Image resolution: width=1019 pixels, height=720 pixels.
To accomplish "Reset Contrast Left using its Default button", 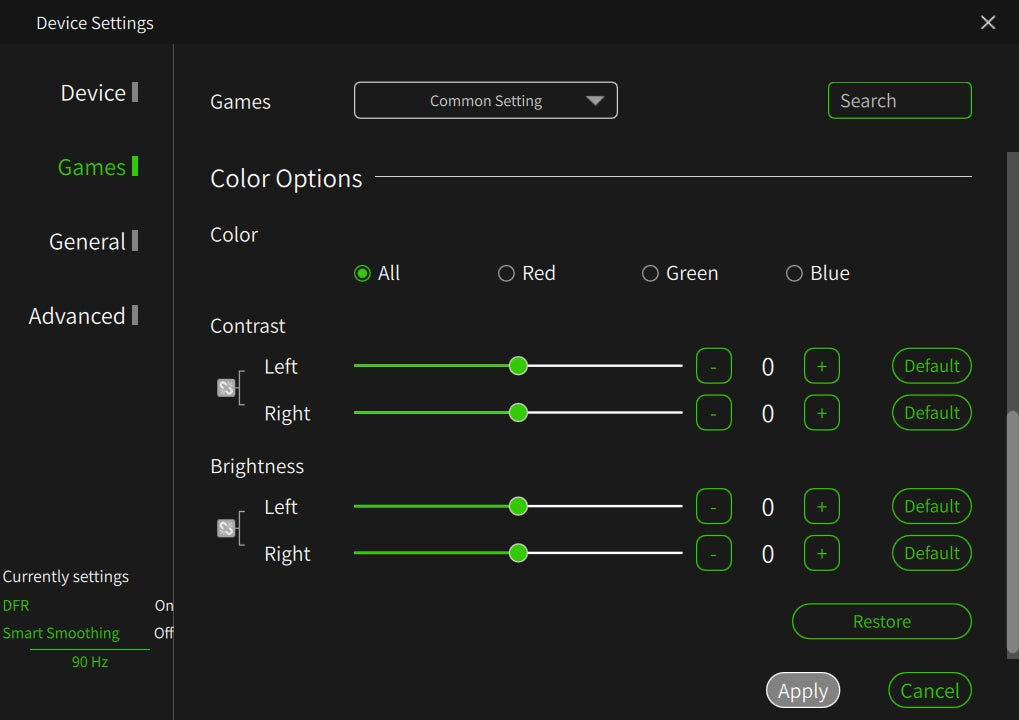I will 931,366.
